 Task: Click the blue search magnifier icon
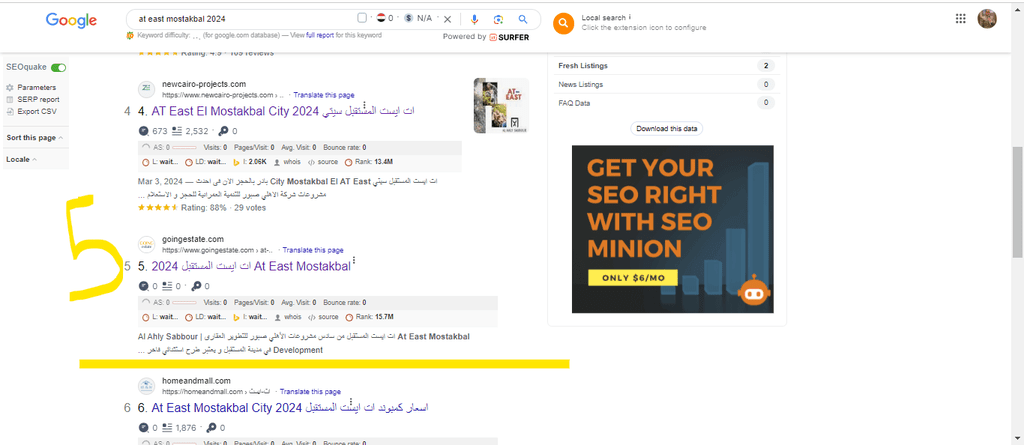(523, 19)
